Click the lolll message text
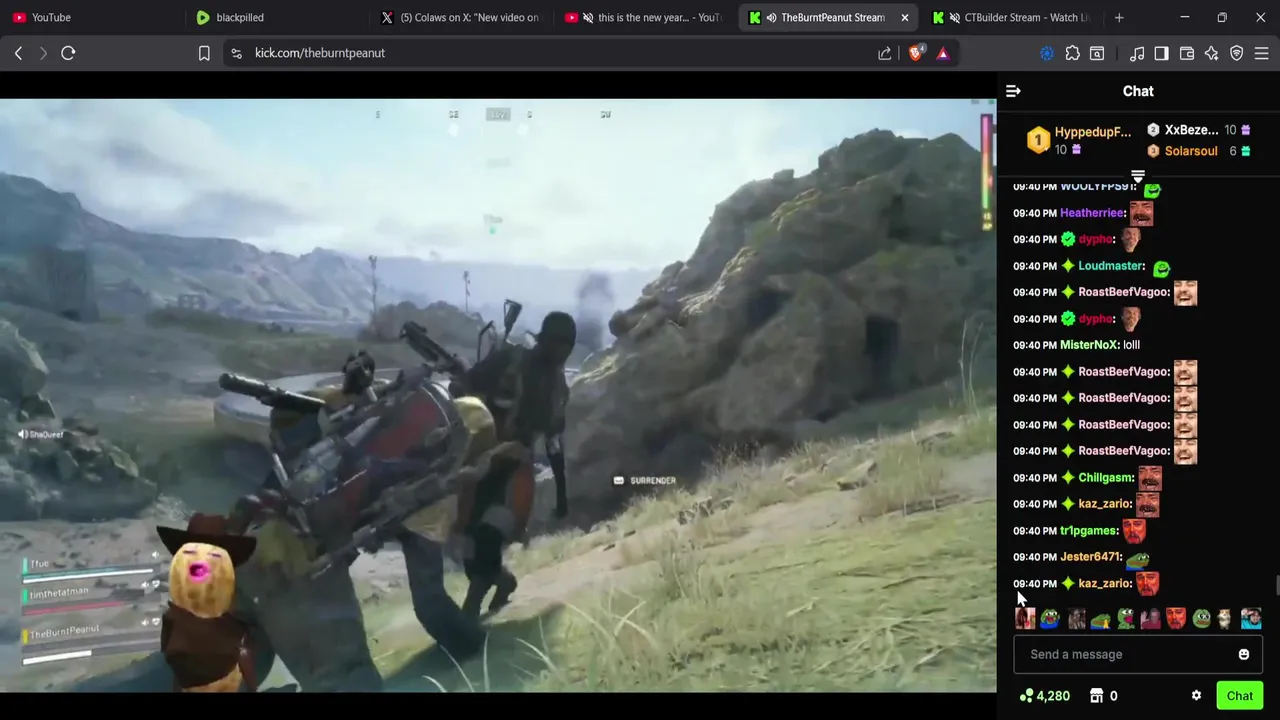This screenshot has height=720, width=1280. (x=1131, y=345)
